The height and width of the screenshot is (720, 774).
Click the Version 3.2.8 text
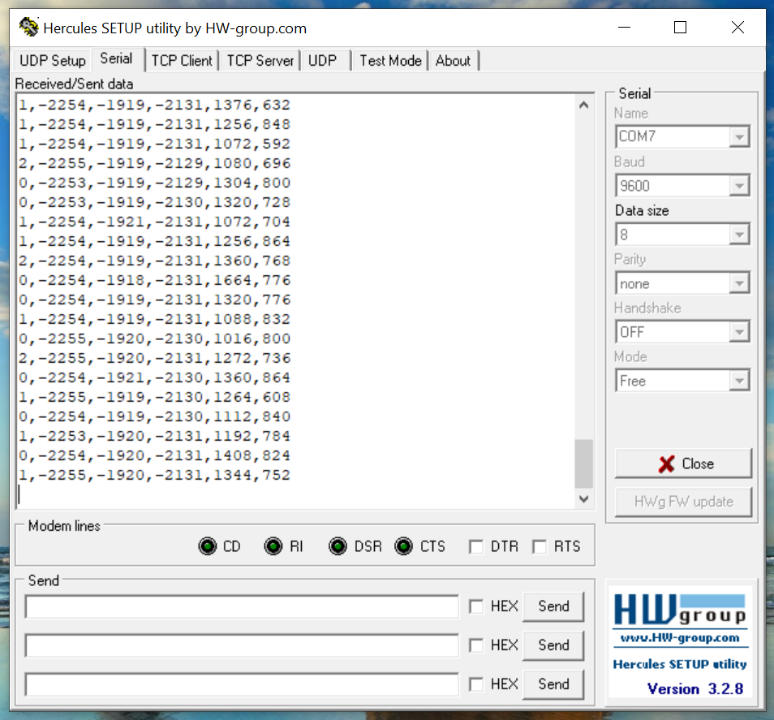[x=695, y=688]
